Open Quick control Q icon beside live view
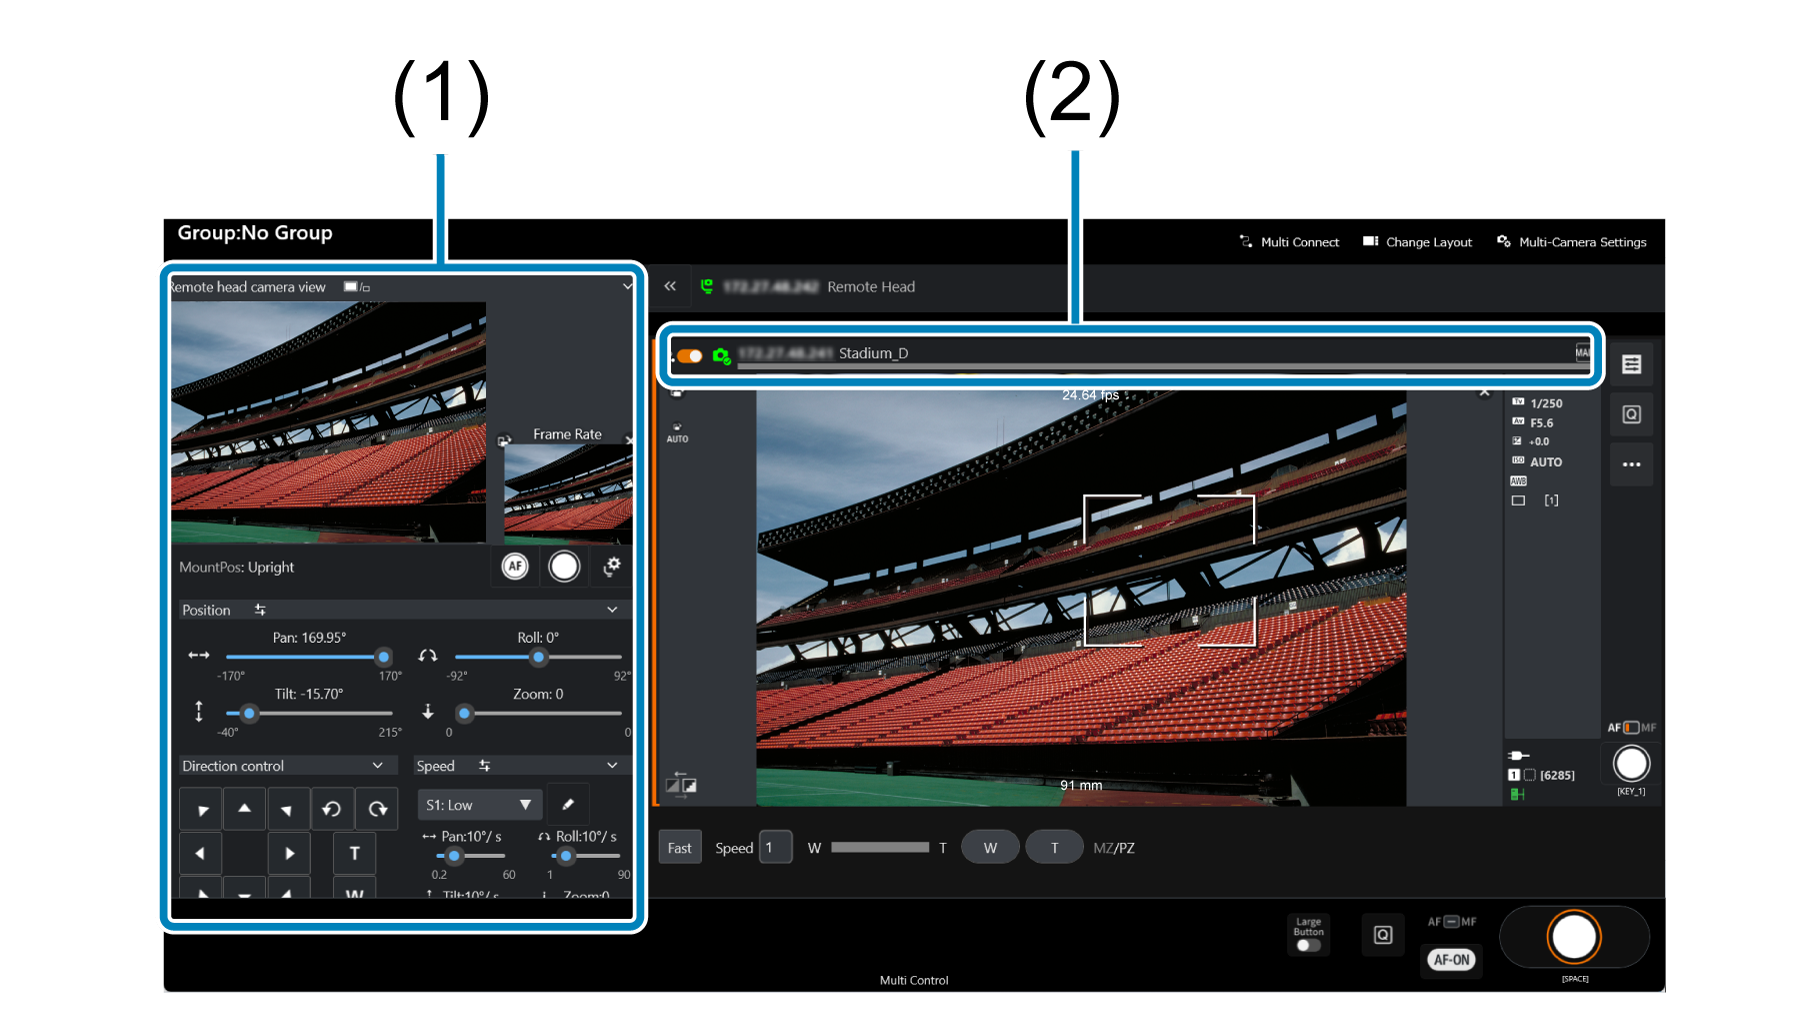Image resolution: width=1800 pixels, height=1029 pixels. pos(1631,414)
